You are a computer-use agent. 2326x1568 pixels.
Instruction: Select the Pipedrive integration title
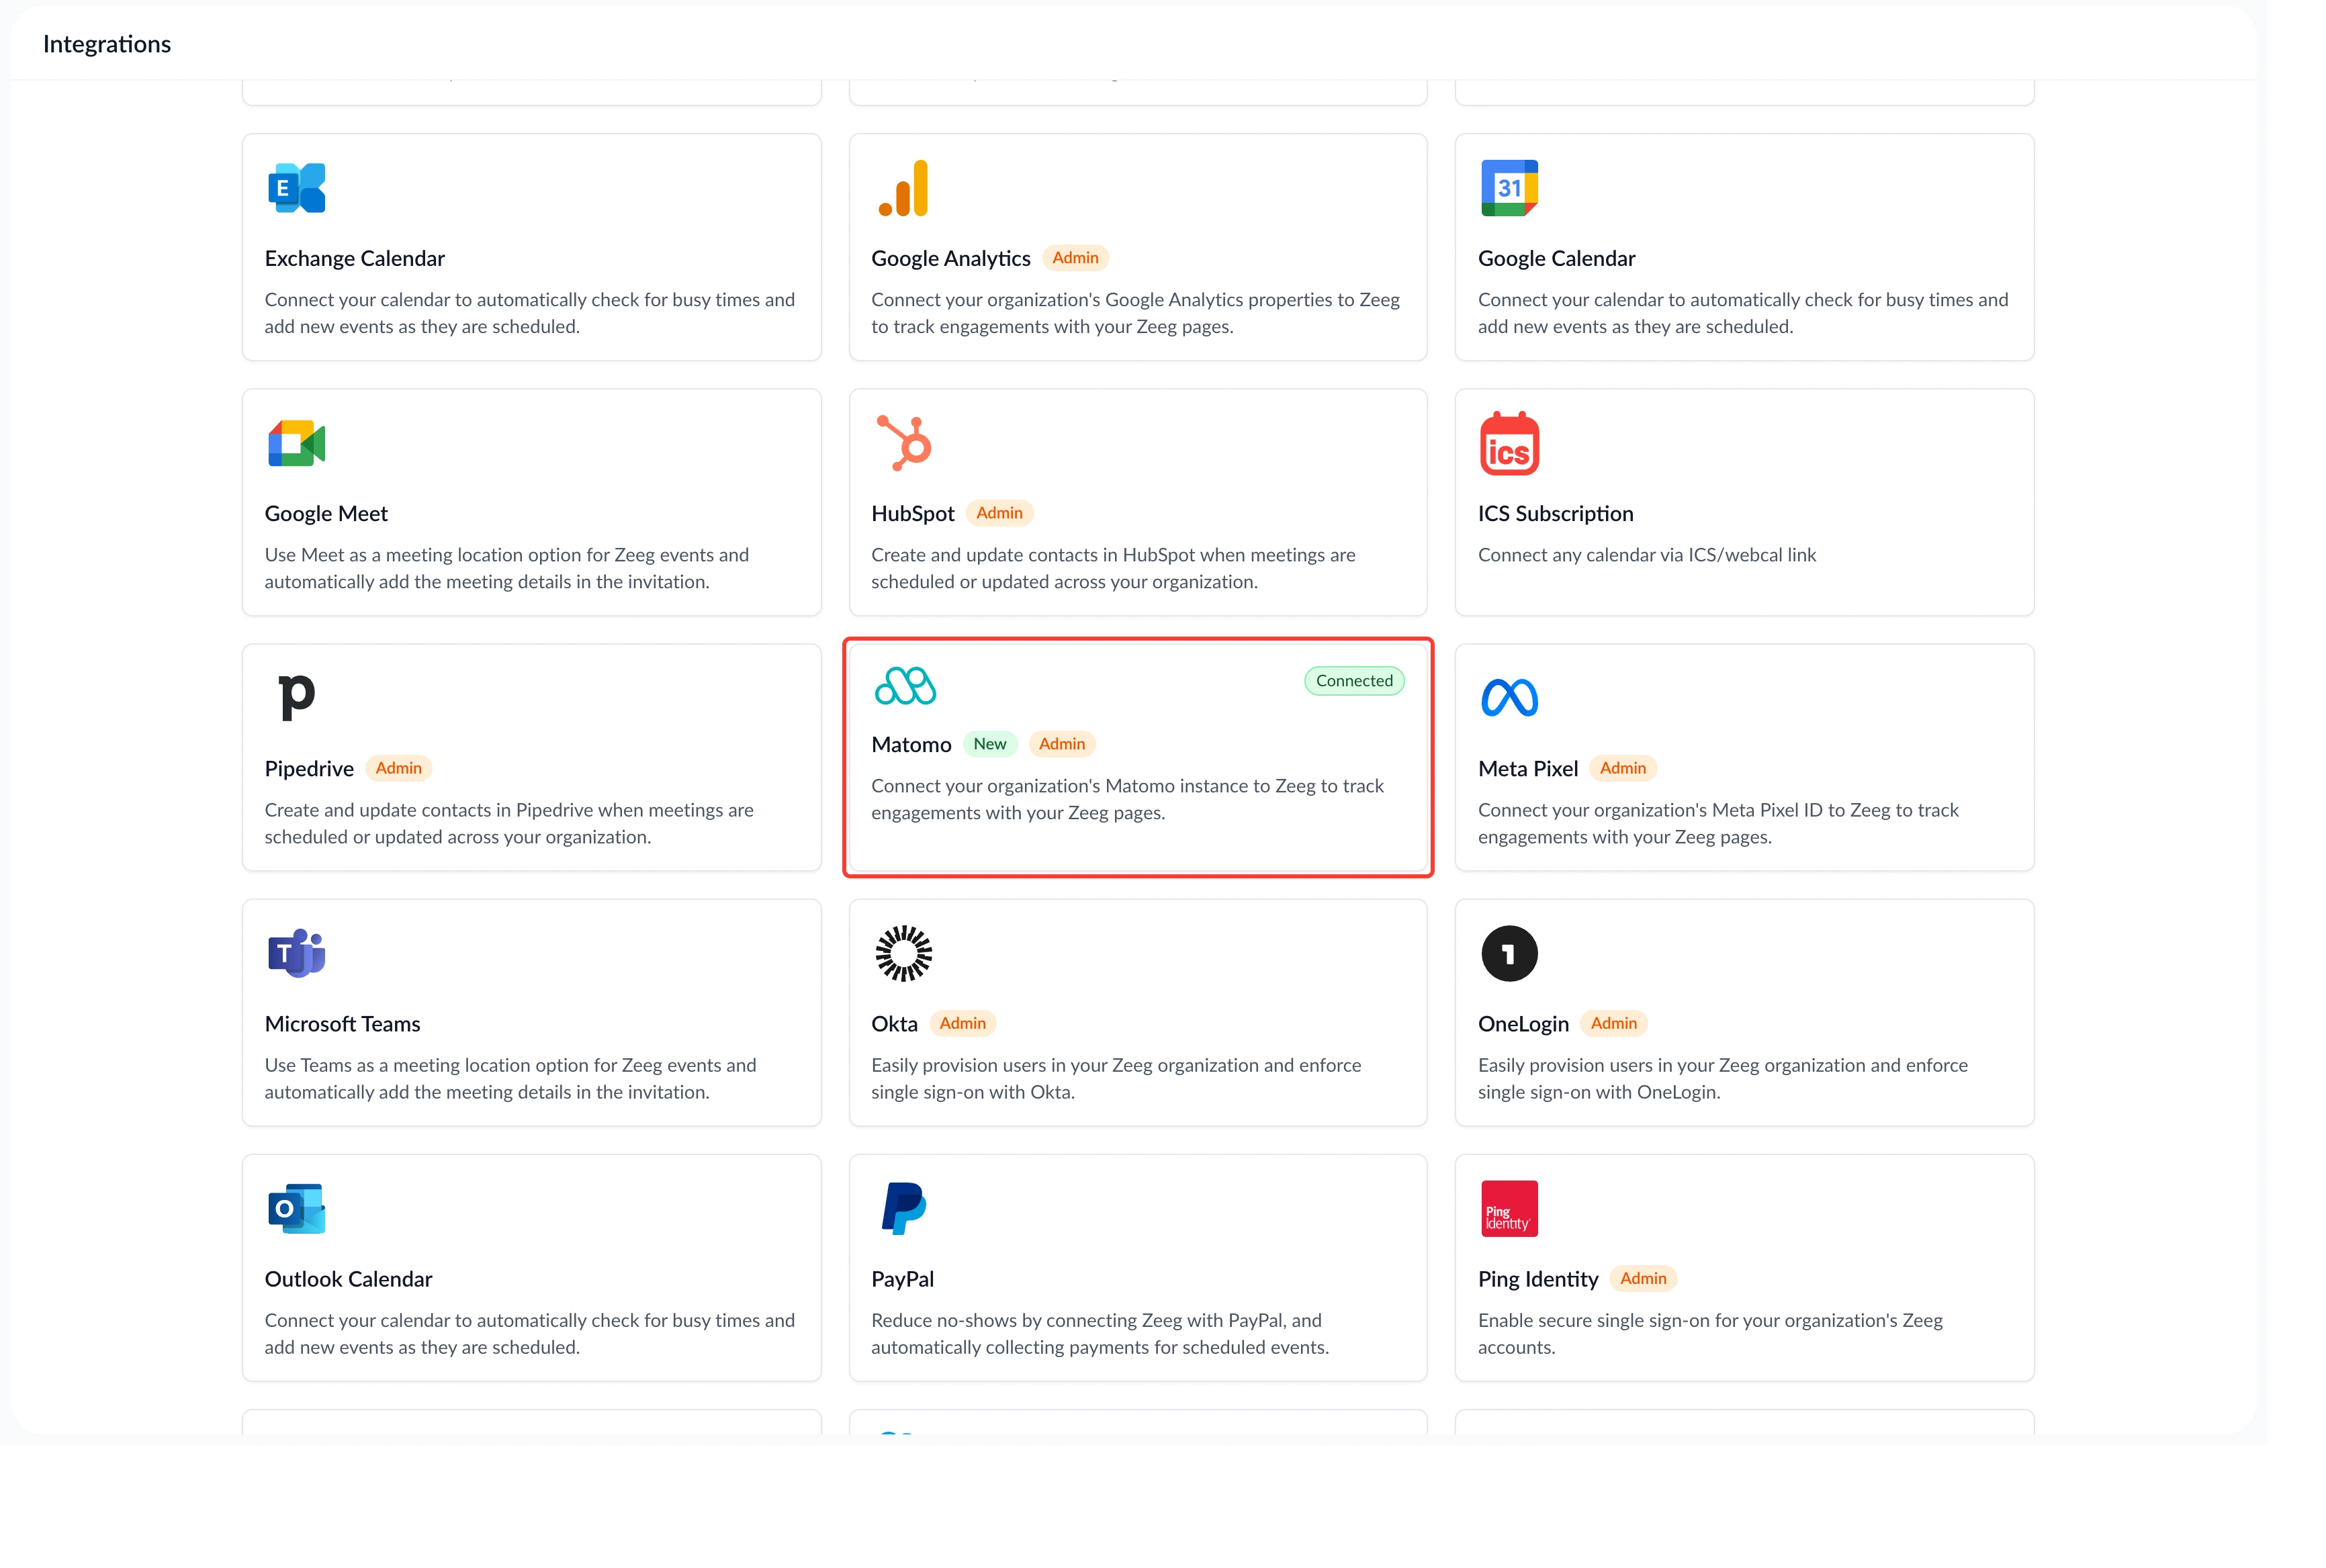309,768
